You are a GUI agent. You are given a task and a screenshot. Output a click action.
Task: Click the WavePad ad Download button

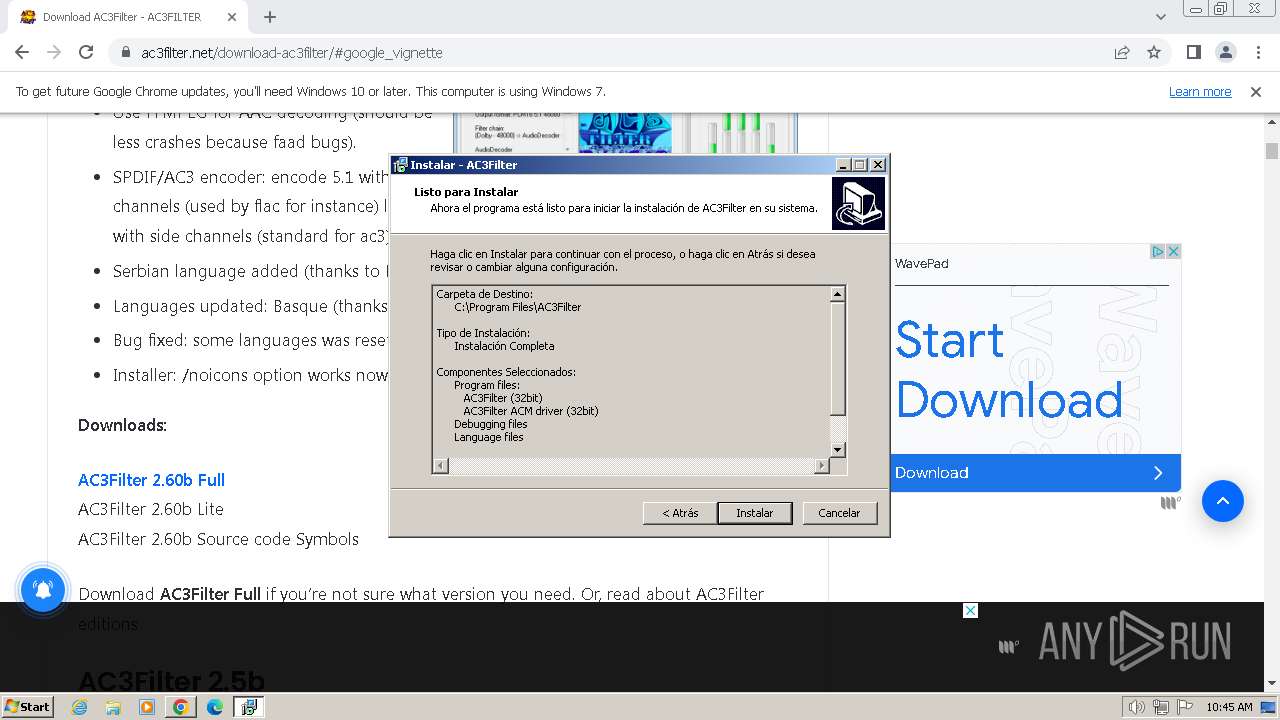1035,473
